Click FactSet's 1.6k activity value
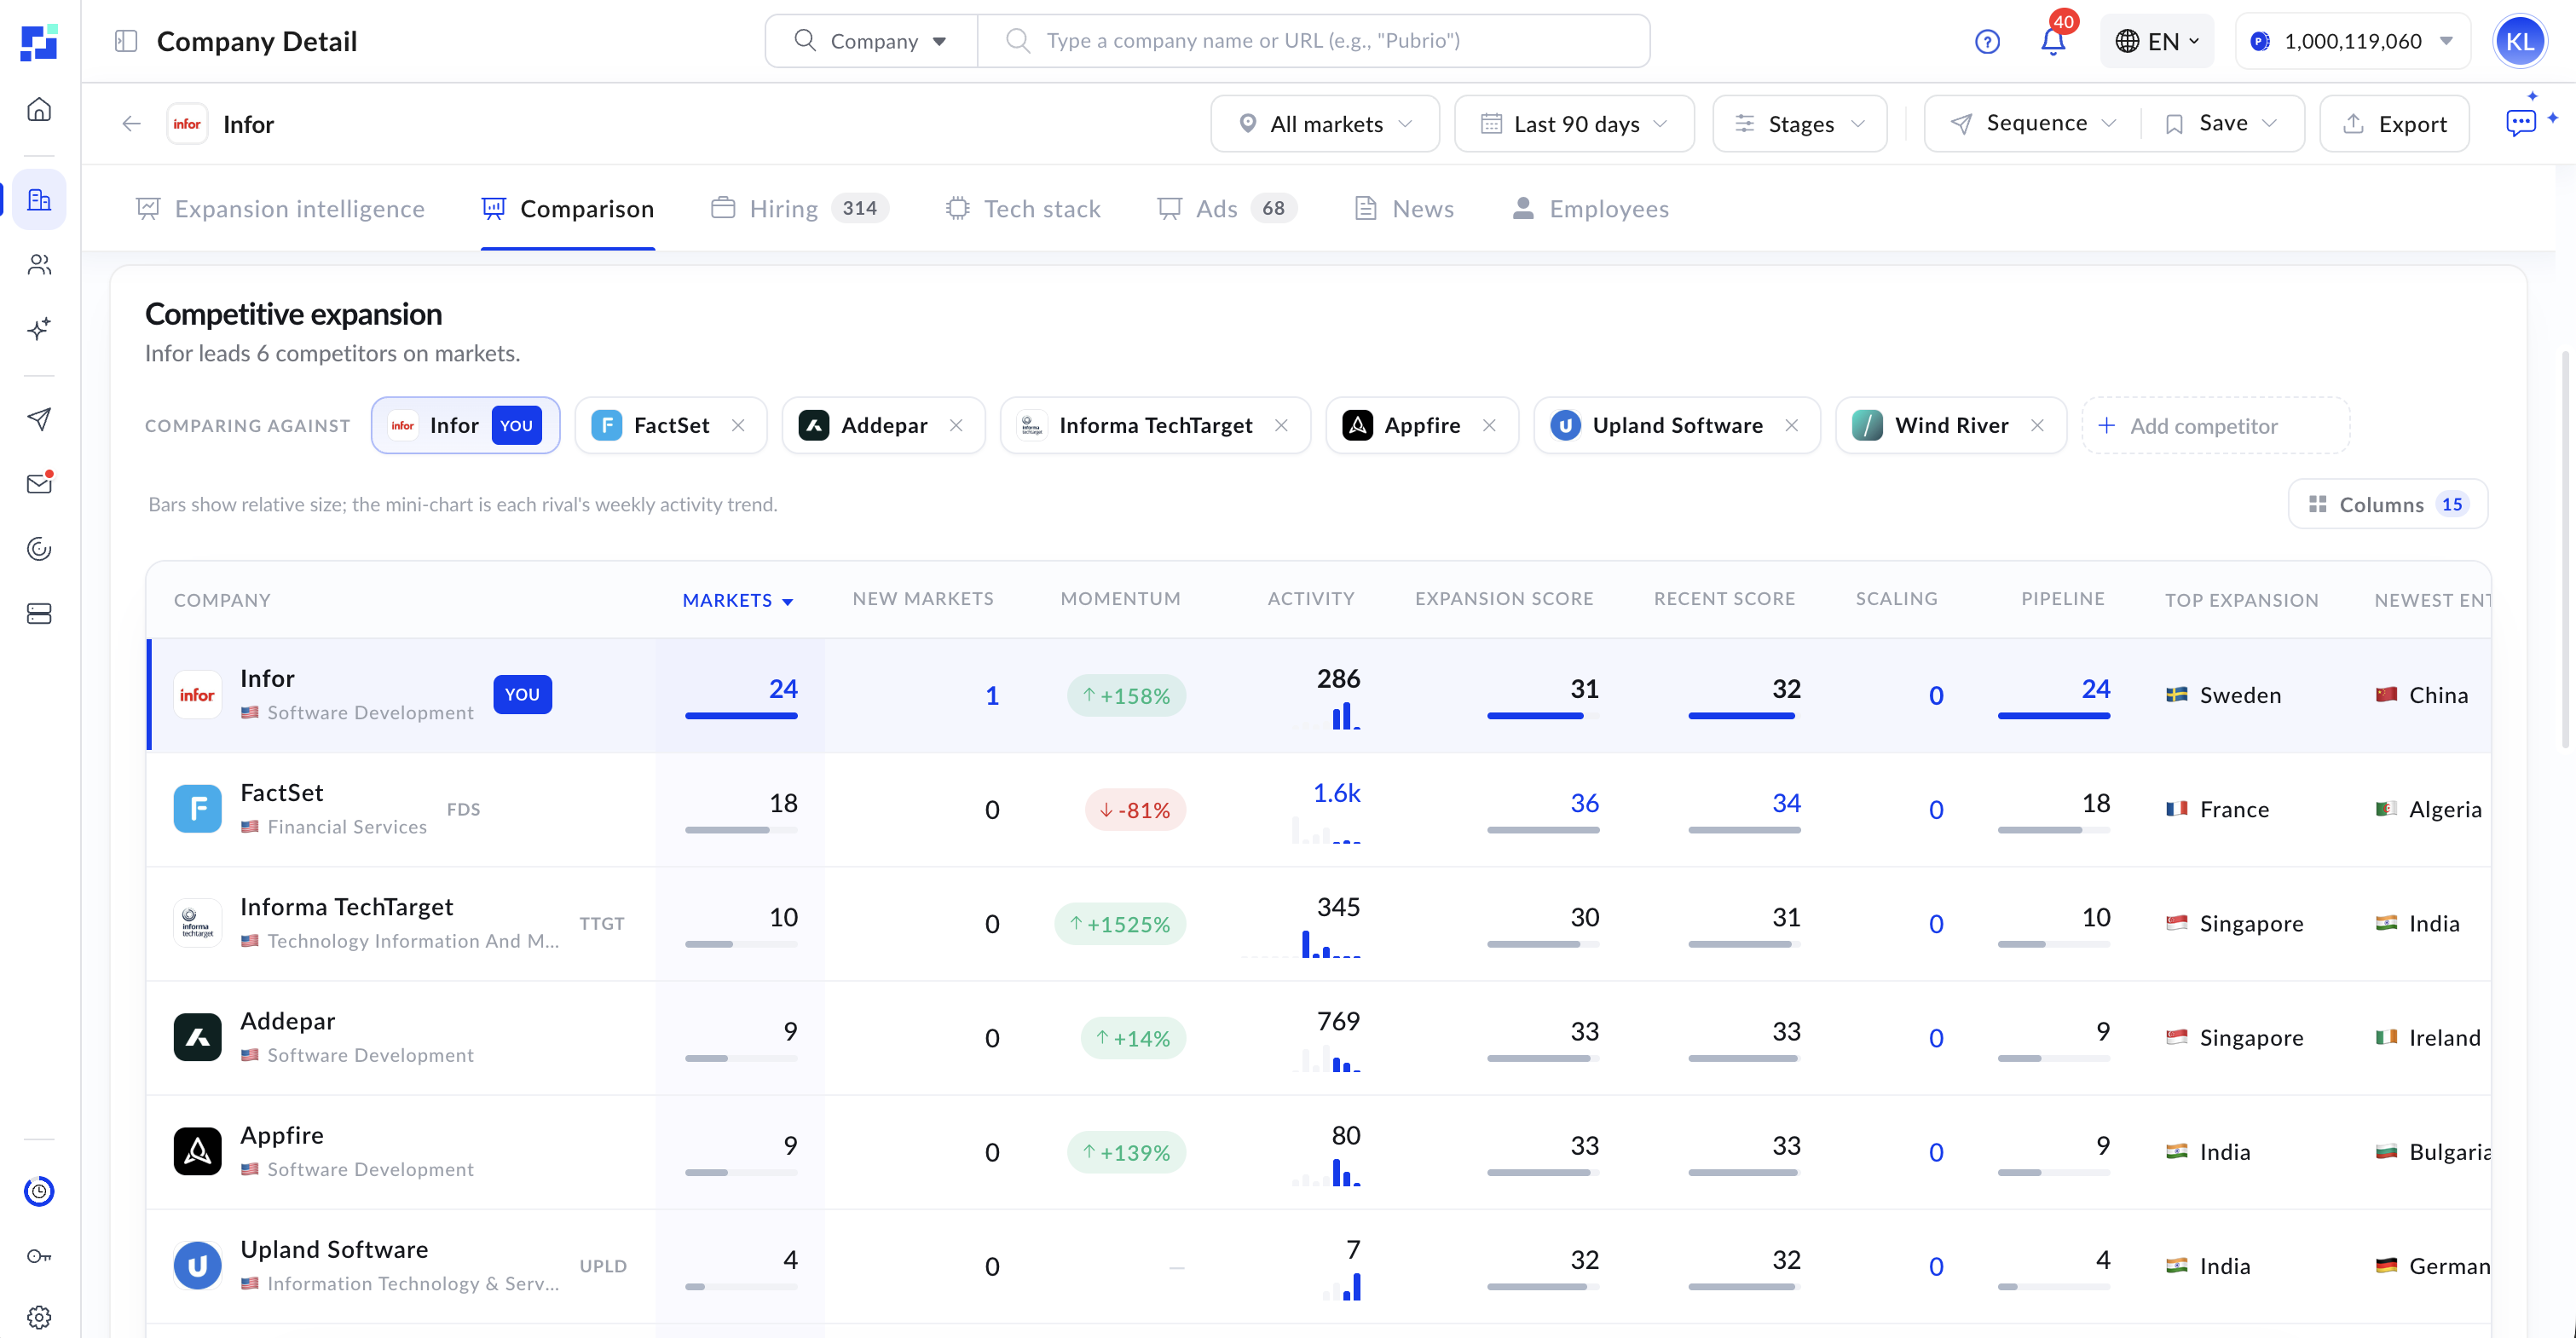 [x=1336, y=793]
